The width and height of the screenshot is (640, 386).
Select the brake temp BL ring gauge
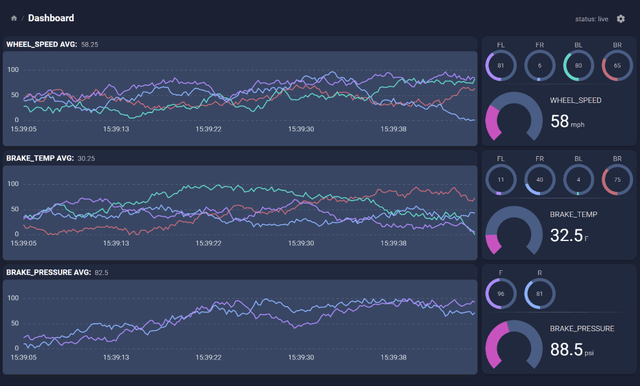578,180
